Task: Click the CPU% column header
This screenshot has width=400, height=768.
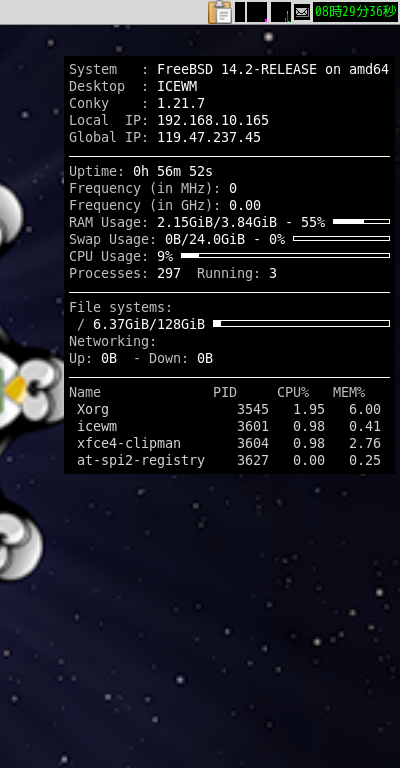Action: pyautogui.click(x=293, y=392)
